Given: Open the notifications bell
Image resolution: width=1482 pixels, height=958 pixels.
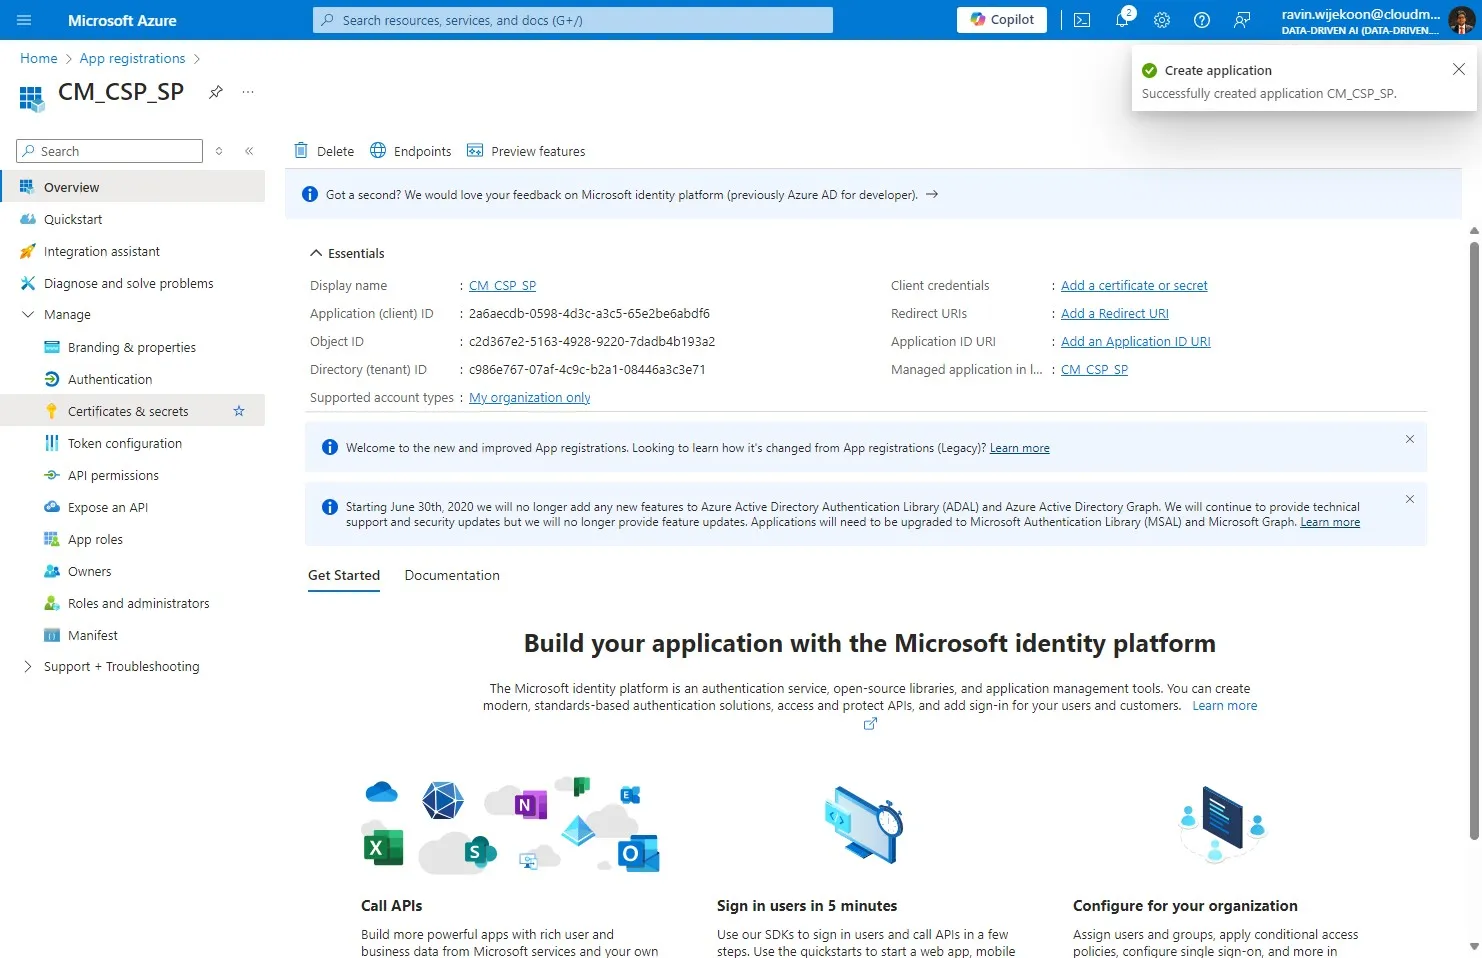Looking at the screenshot, I should click(x=1122, y=20).
